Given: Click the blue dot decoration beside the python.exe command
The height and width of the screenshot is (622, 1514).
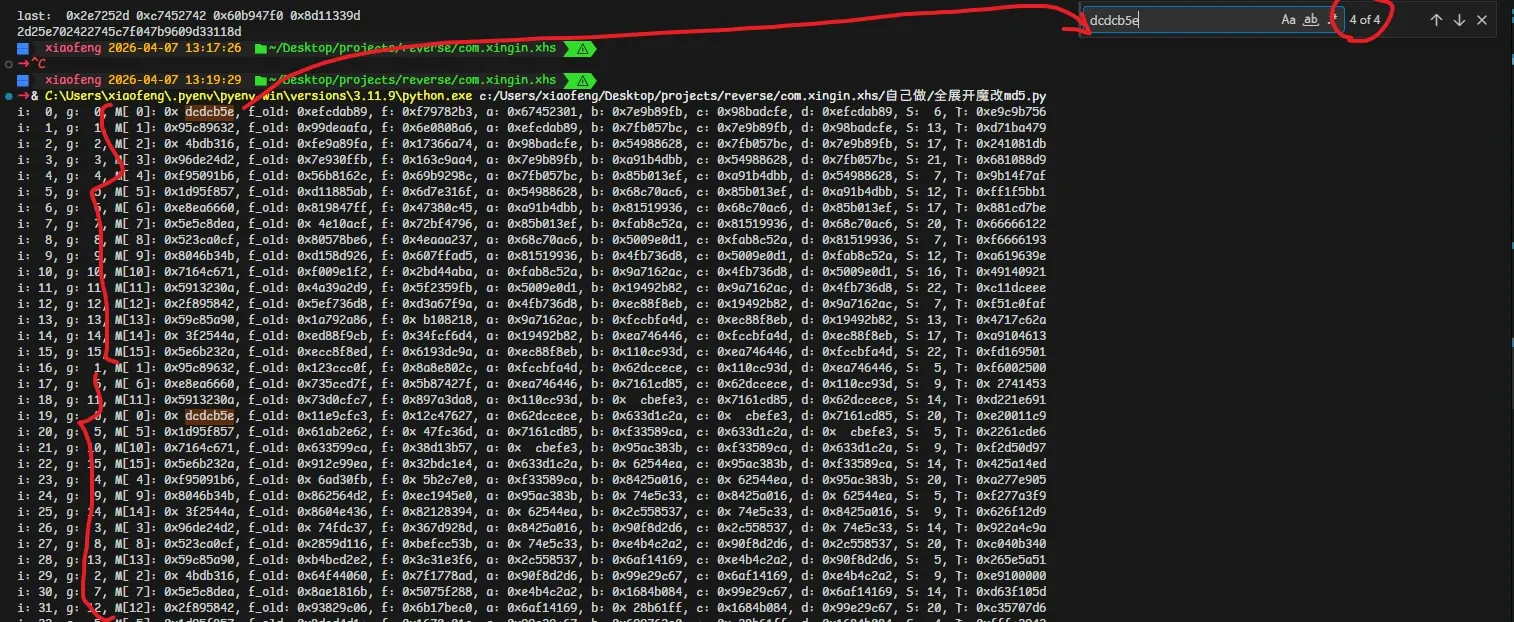Looking at the screenshot, I should [8, 96].
